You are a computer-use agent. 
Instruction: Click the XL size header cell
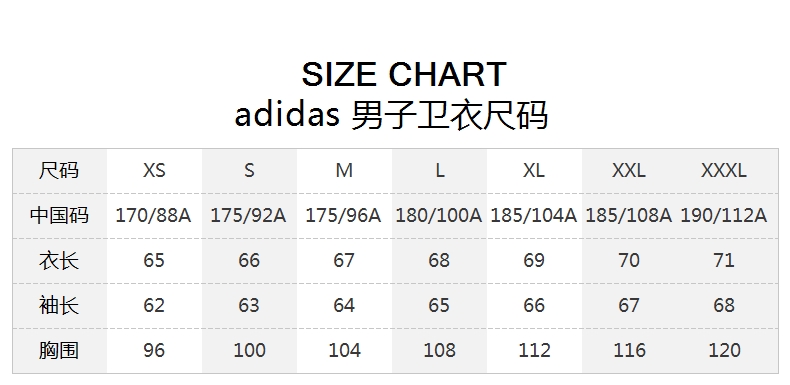534,171
